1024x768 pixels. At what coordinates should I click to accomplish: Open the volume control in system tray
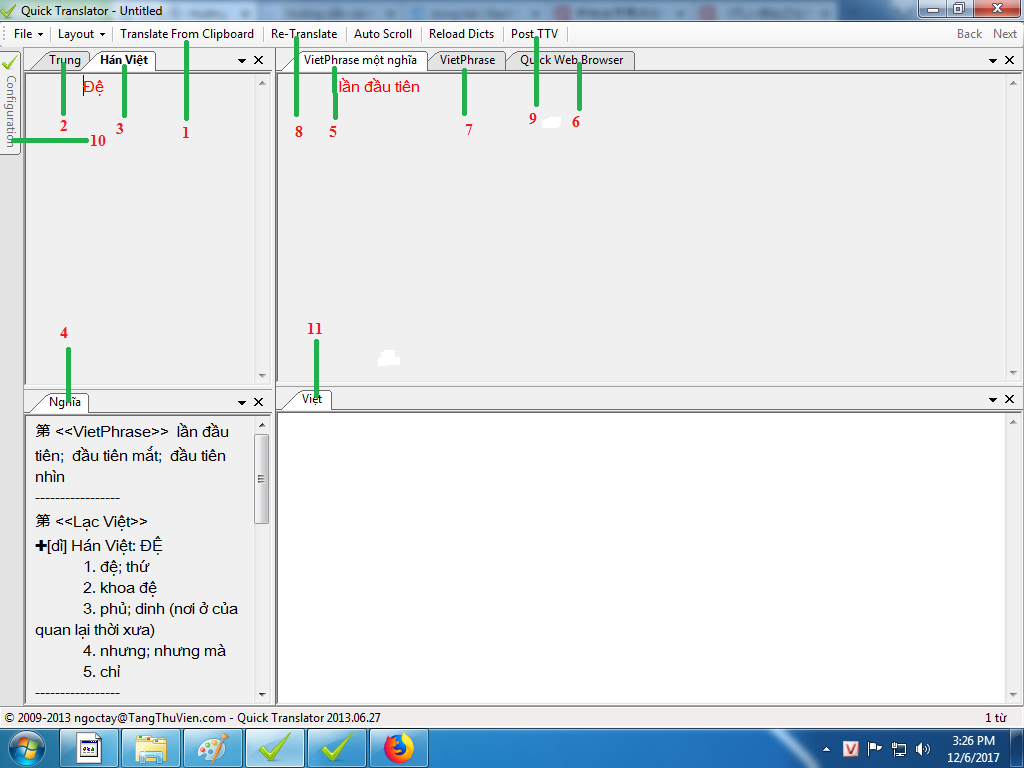923,748
